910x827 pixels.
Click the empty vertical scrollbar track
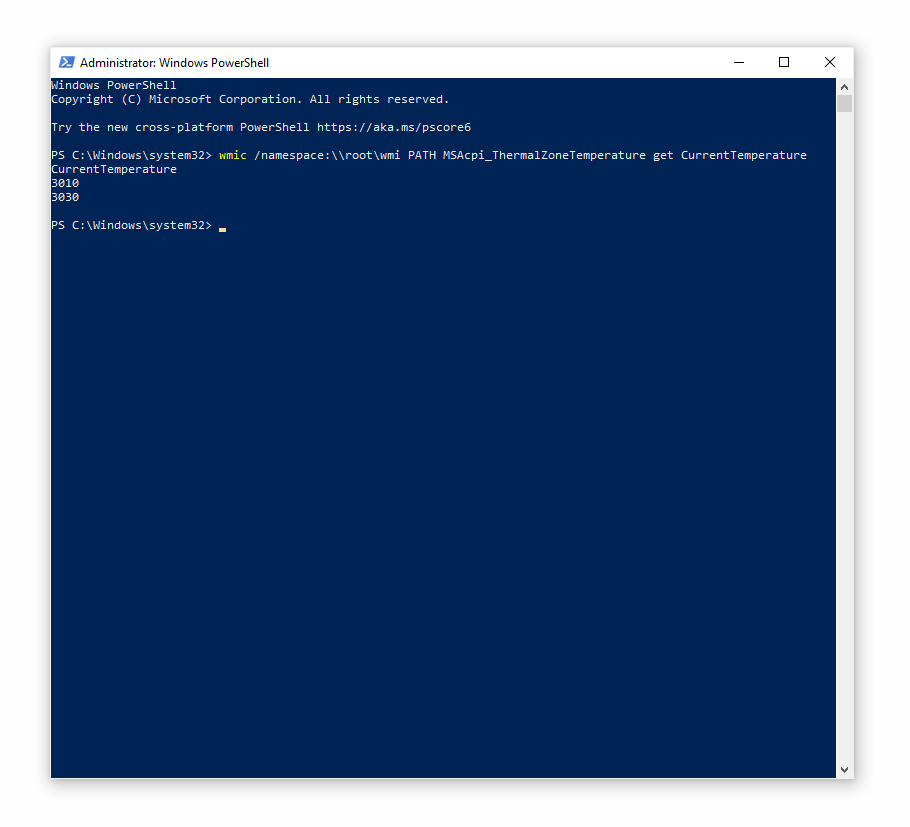(845, 450)
